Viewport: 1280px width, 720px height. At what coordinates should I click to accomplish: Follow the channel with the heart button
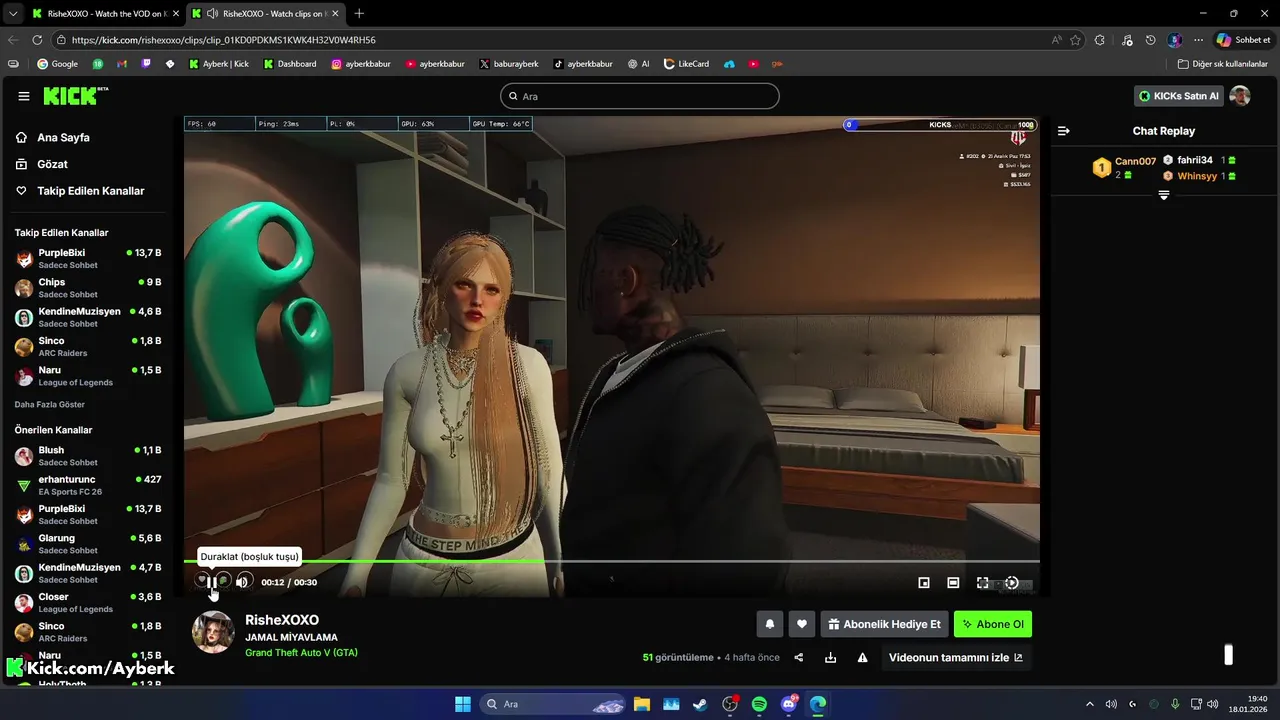(802, 624)
